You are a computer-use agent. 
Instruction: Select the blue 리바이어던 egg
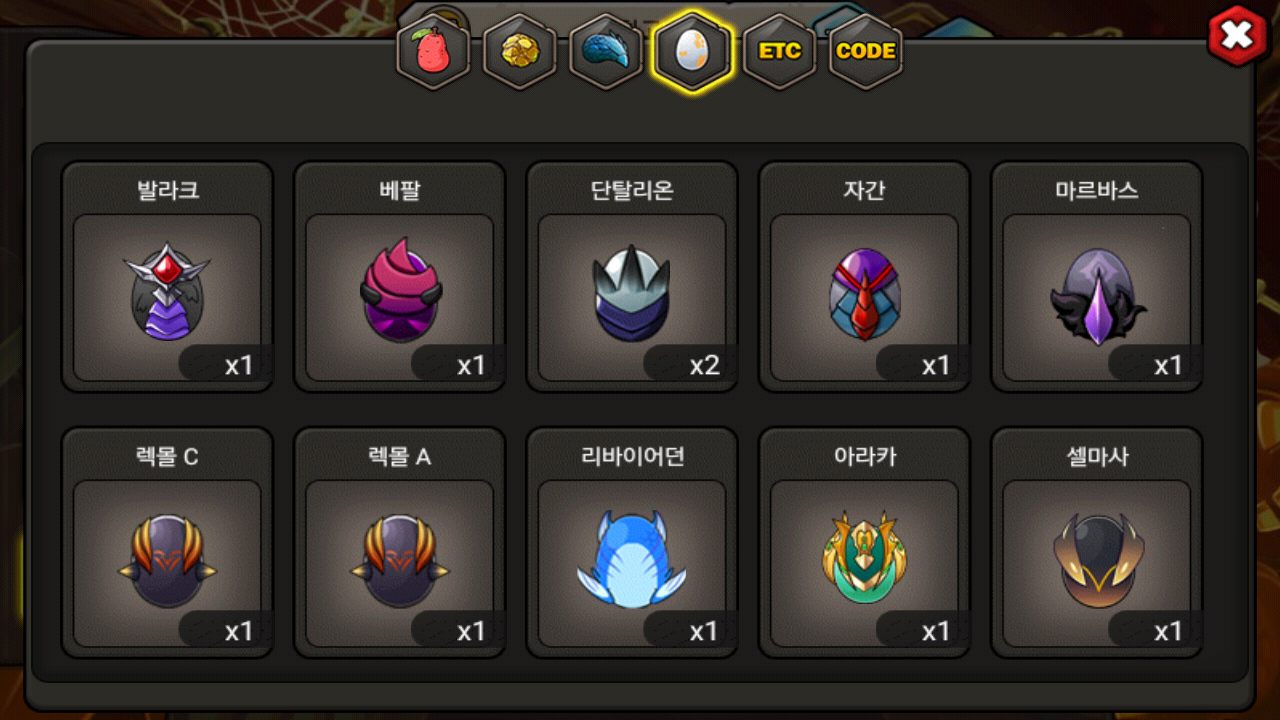(631, 560)
